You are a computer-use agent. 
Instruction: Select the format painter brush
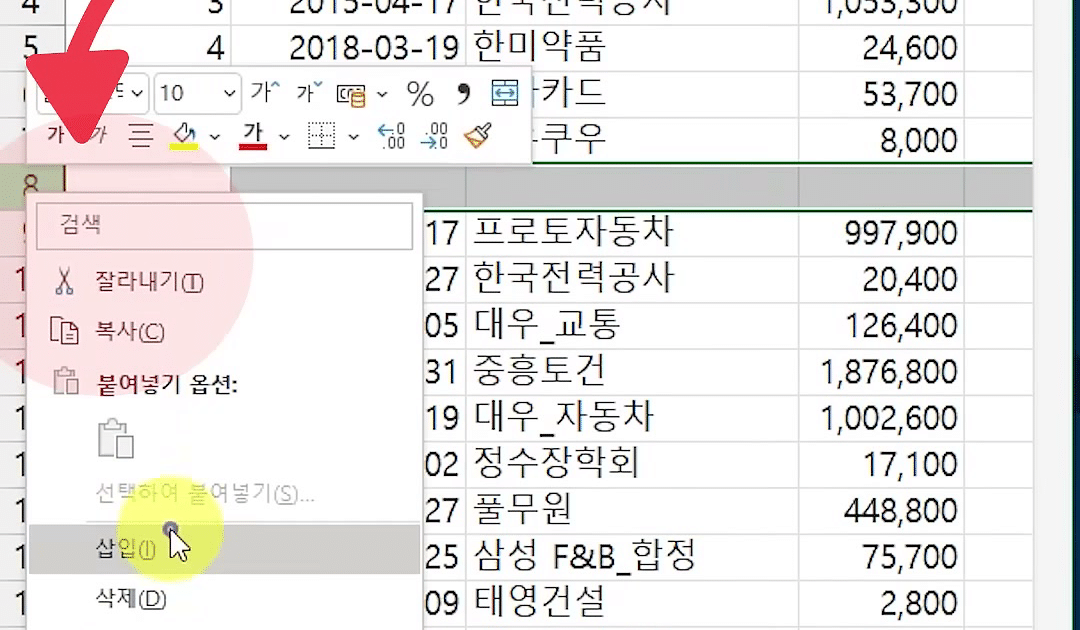478,135
